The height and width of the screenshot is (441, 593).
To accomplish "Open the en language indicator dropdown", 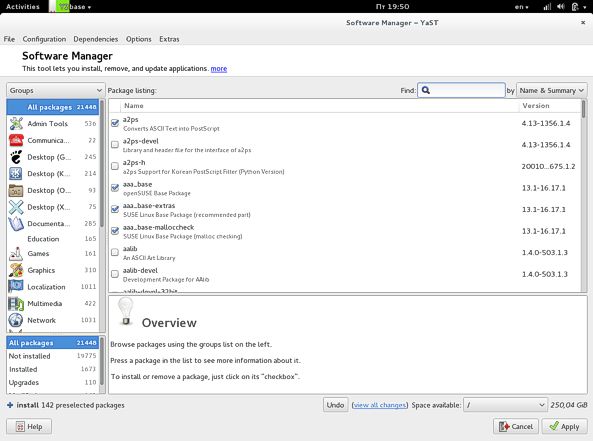I will [522, 6].
